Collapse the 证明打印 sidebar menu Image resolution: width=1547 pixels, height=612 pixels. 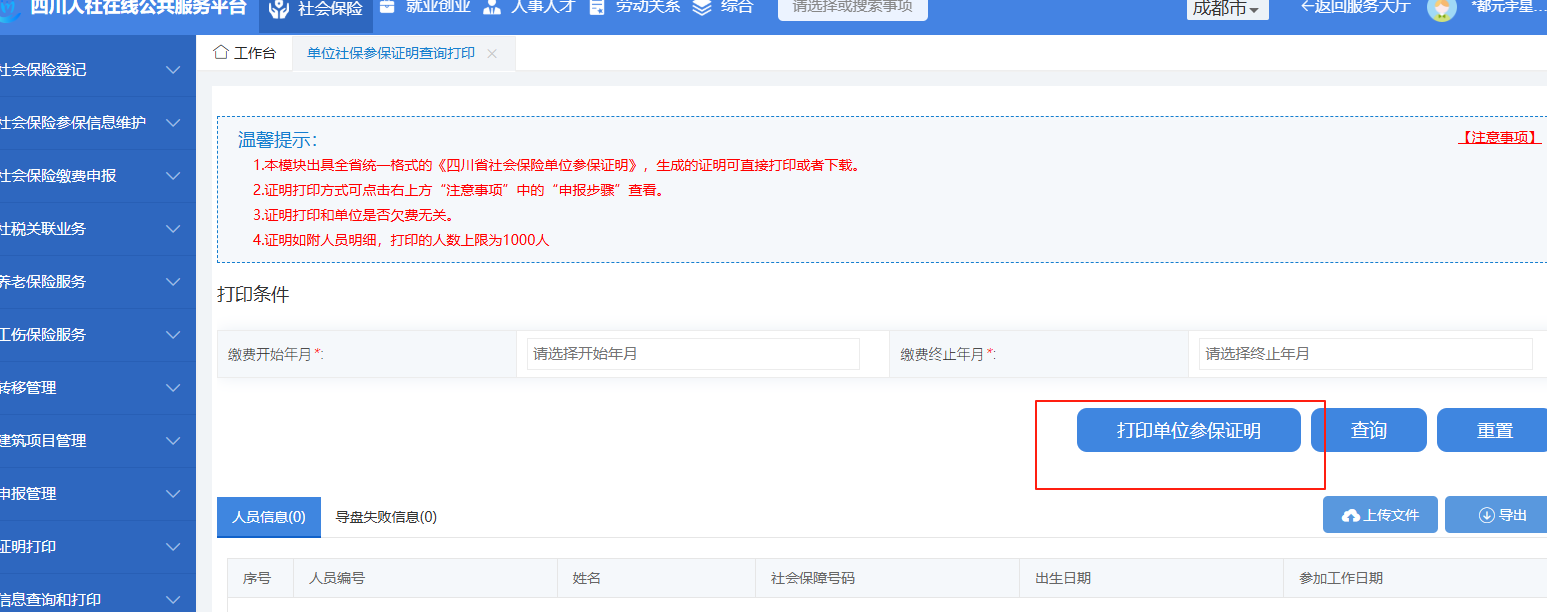coord(173,546)
